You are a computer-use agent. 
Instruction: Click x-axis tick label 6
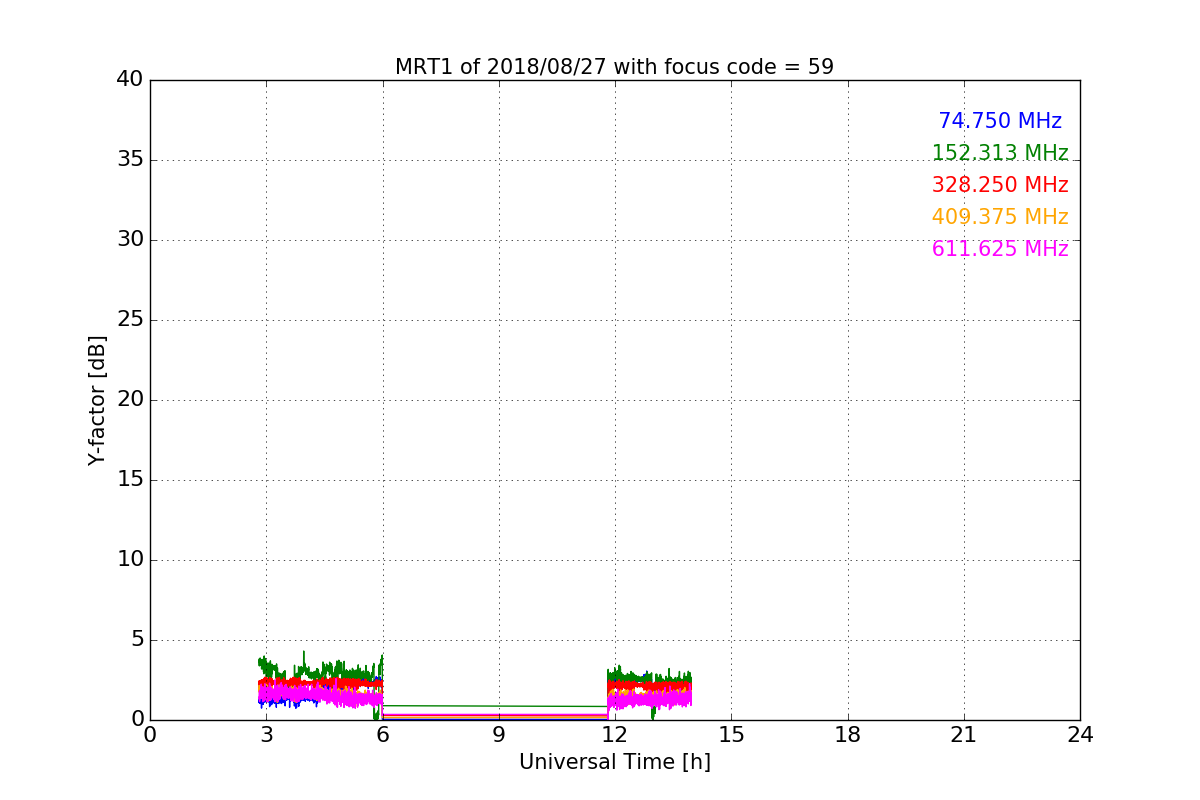coord(383,735)
